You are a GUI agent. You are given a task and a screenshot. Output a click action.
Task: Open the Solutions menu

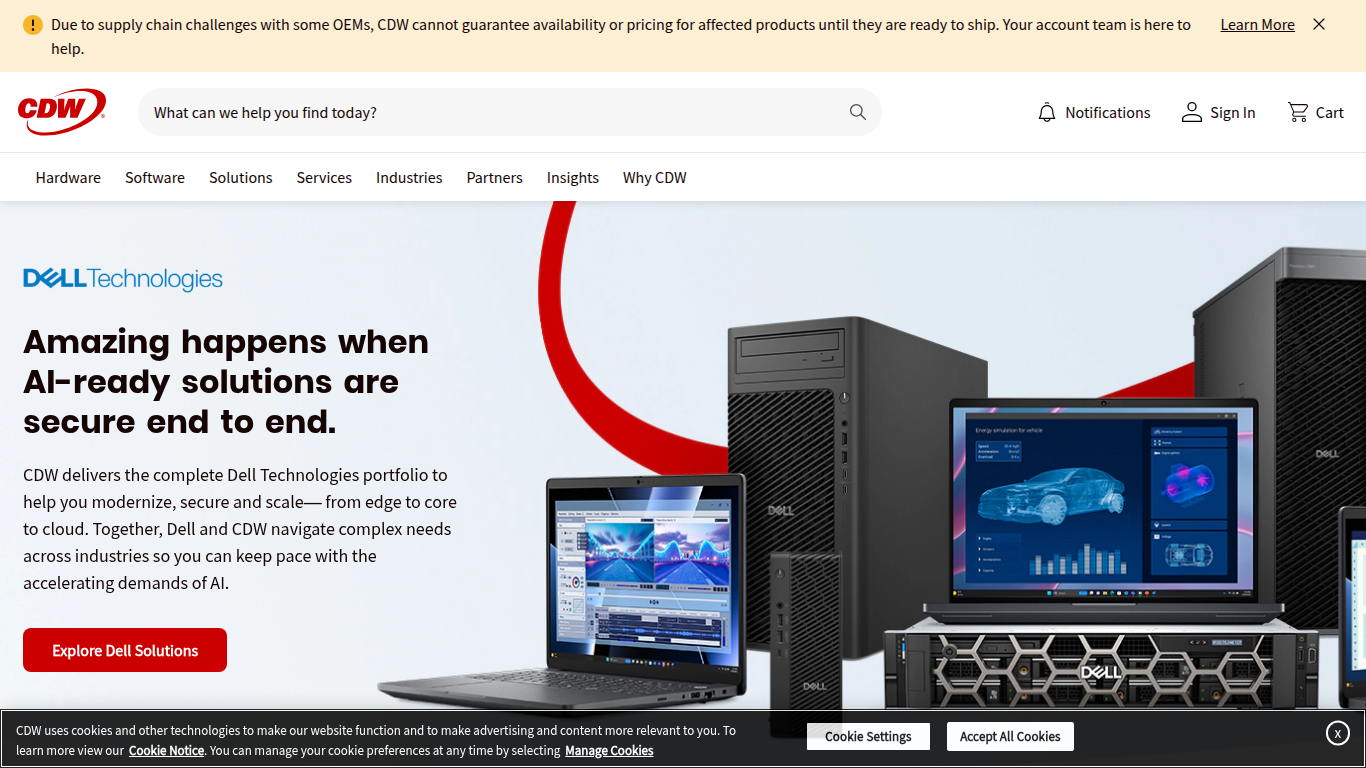pyautogui.click(x=241, y=177)
